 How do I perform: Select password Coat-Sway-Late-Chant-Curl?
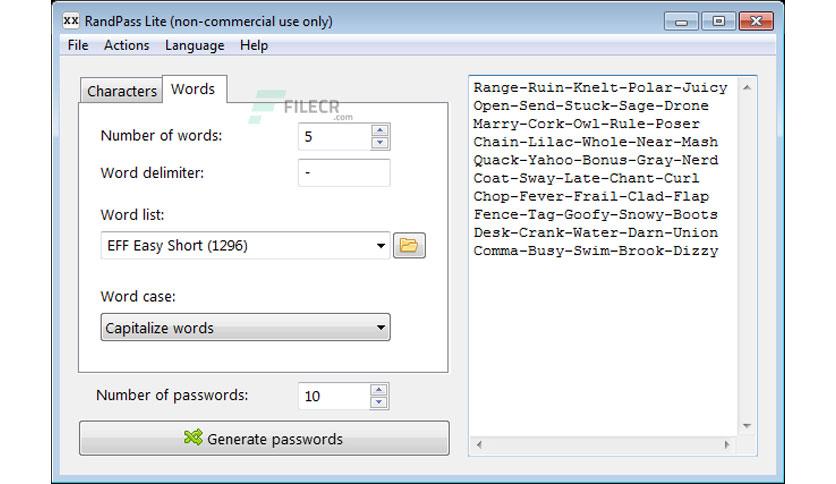click(586, 178)
